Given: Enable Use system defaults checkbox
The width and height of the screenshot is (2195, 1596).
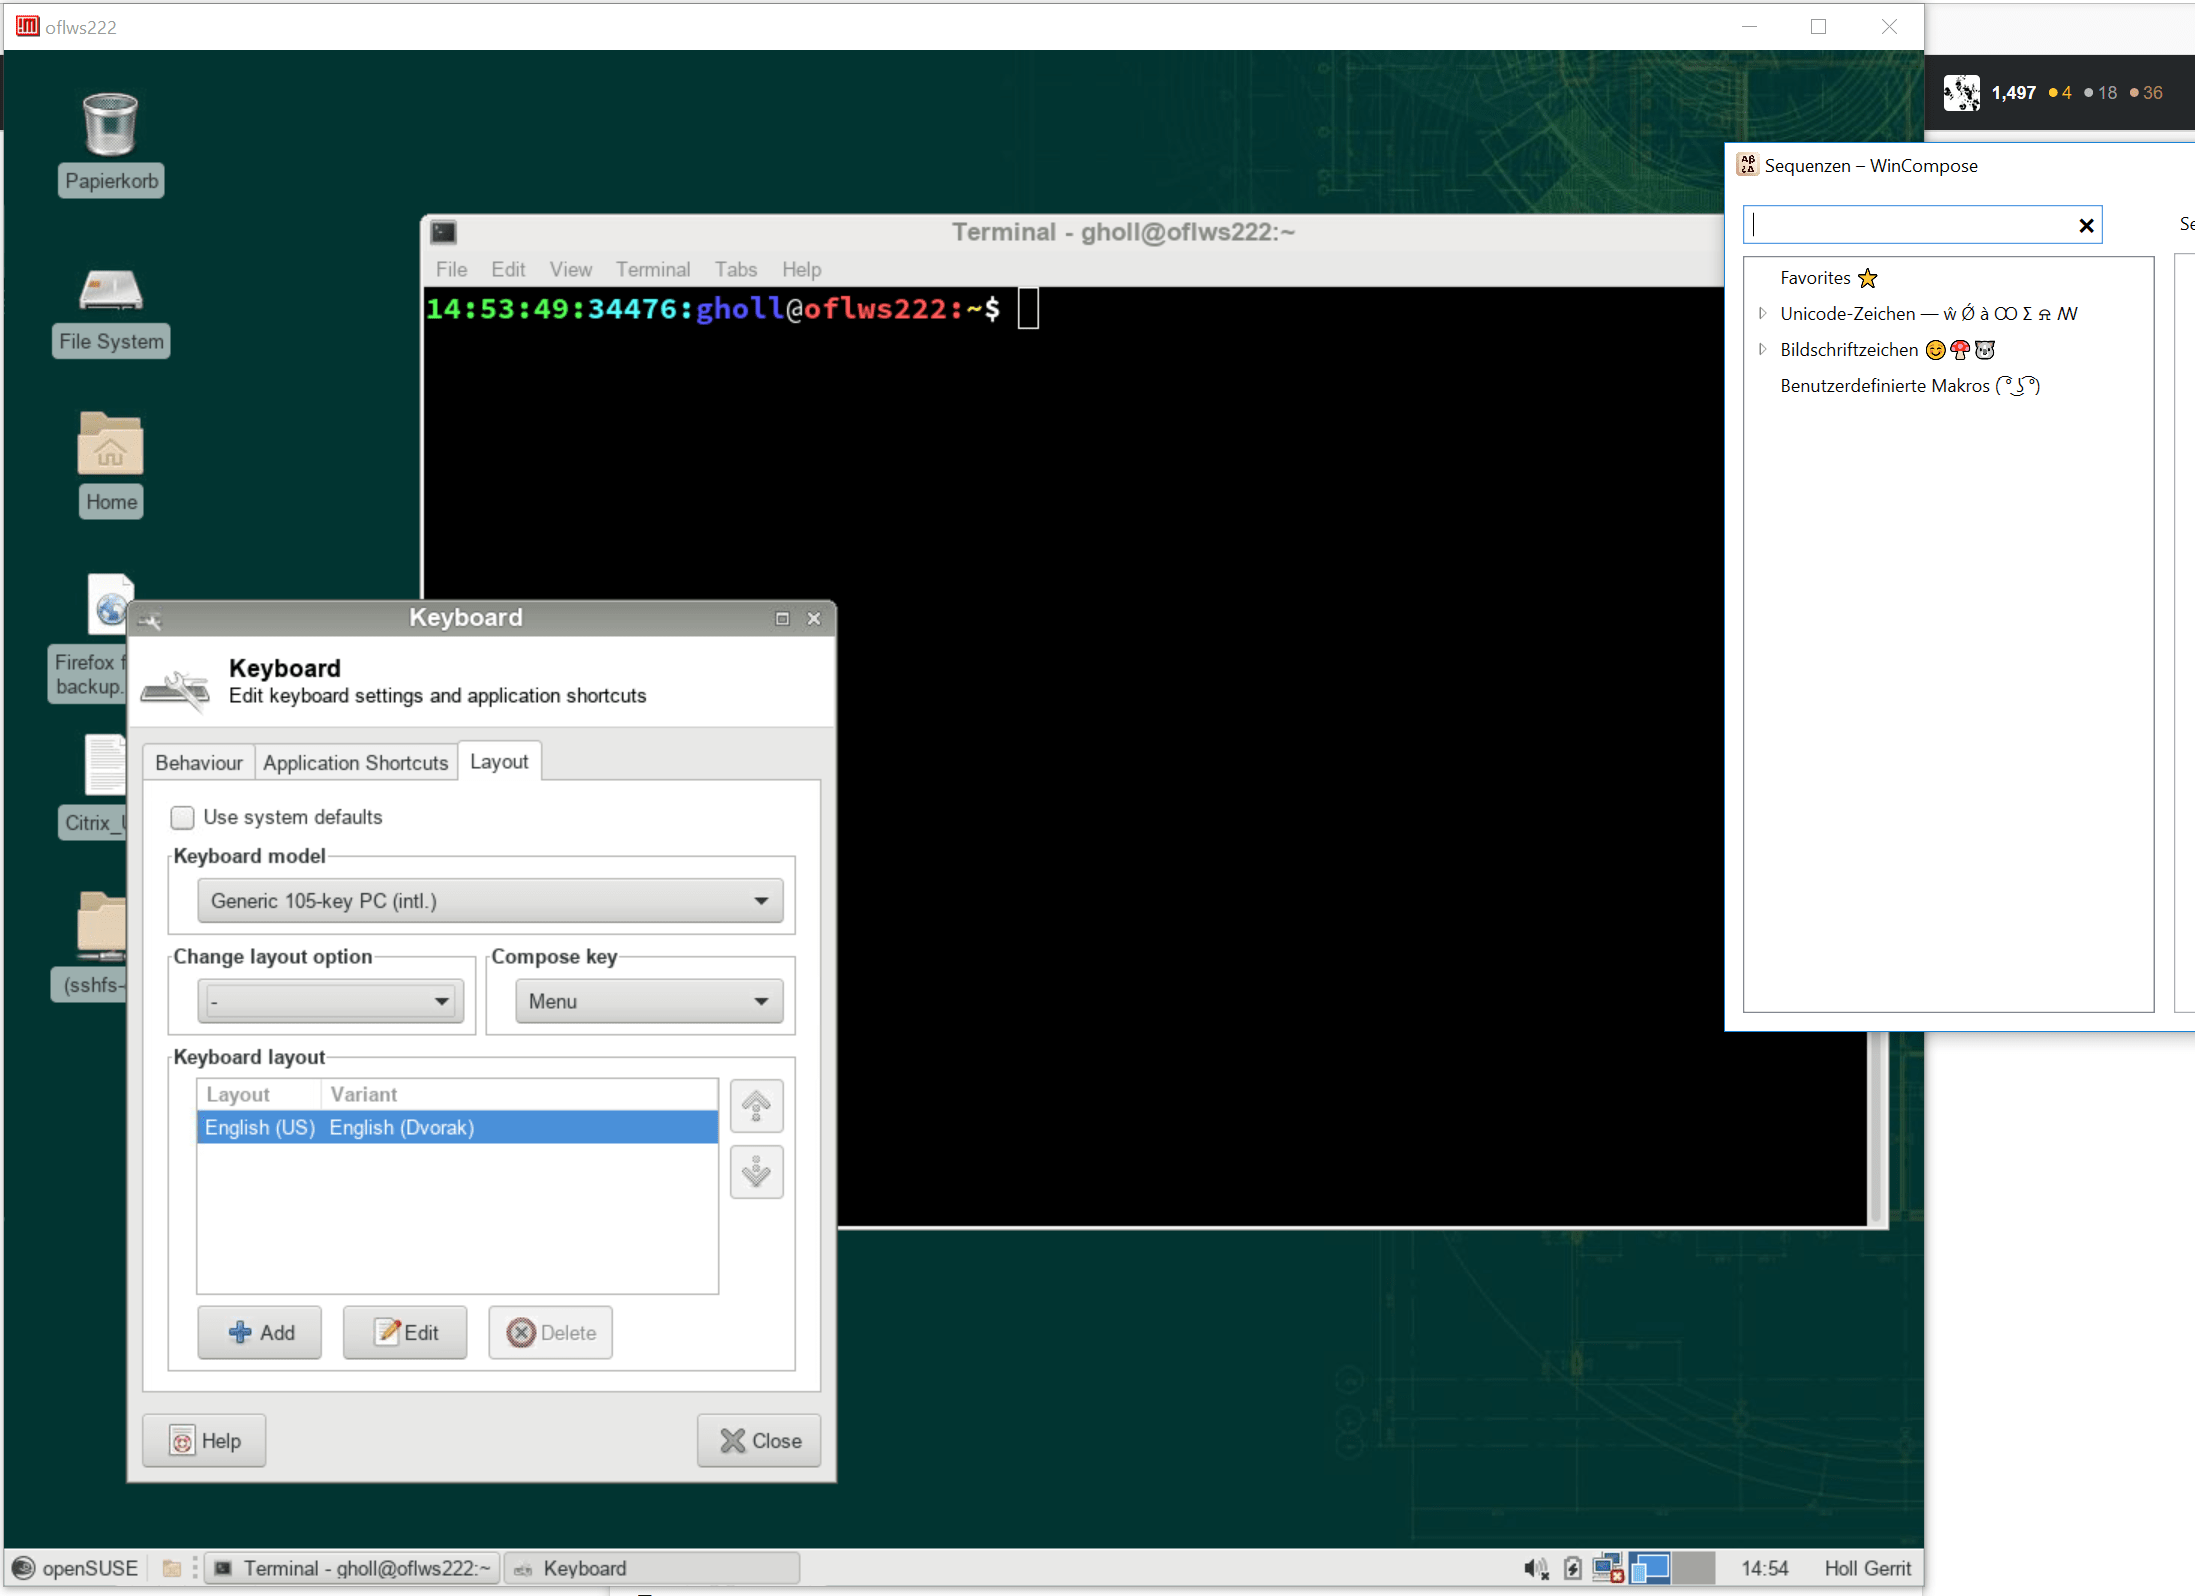Looking at the screenshot, I should 182,818.
